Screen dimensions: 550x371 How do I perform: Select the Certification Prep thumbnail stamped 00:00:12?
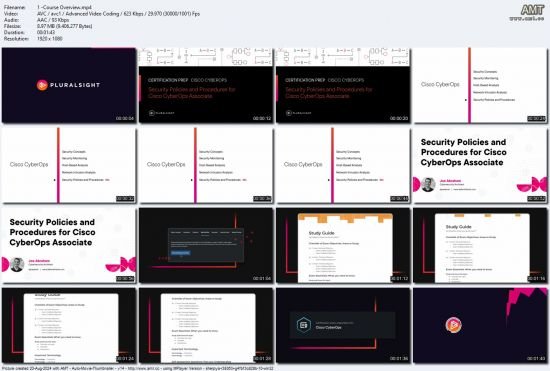click(x=206, y=85)
